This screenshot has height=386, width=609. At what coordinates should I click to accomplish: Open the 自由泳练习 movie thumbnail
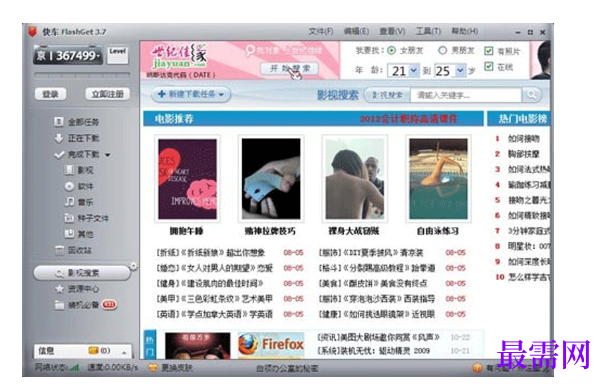[x=438, y=179]
